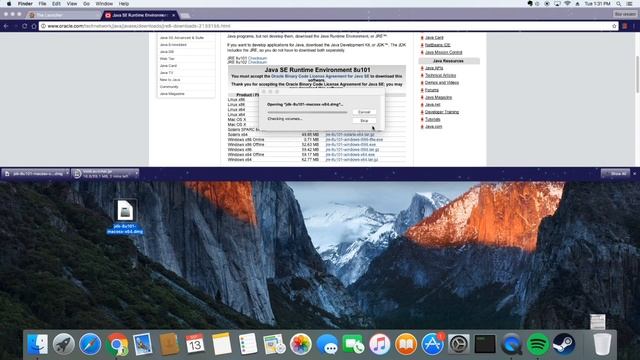Open Reminders list icon in Dock
This screenshot has width=640, height=360.
pyautogui.click(x=248, y=344)
